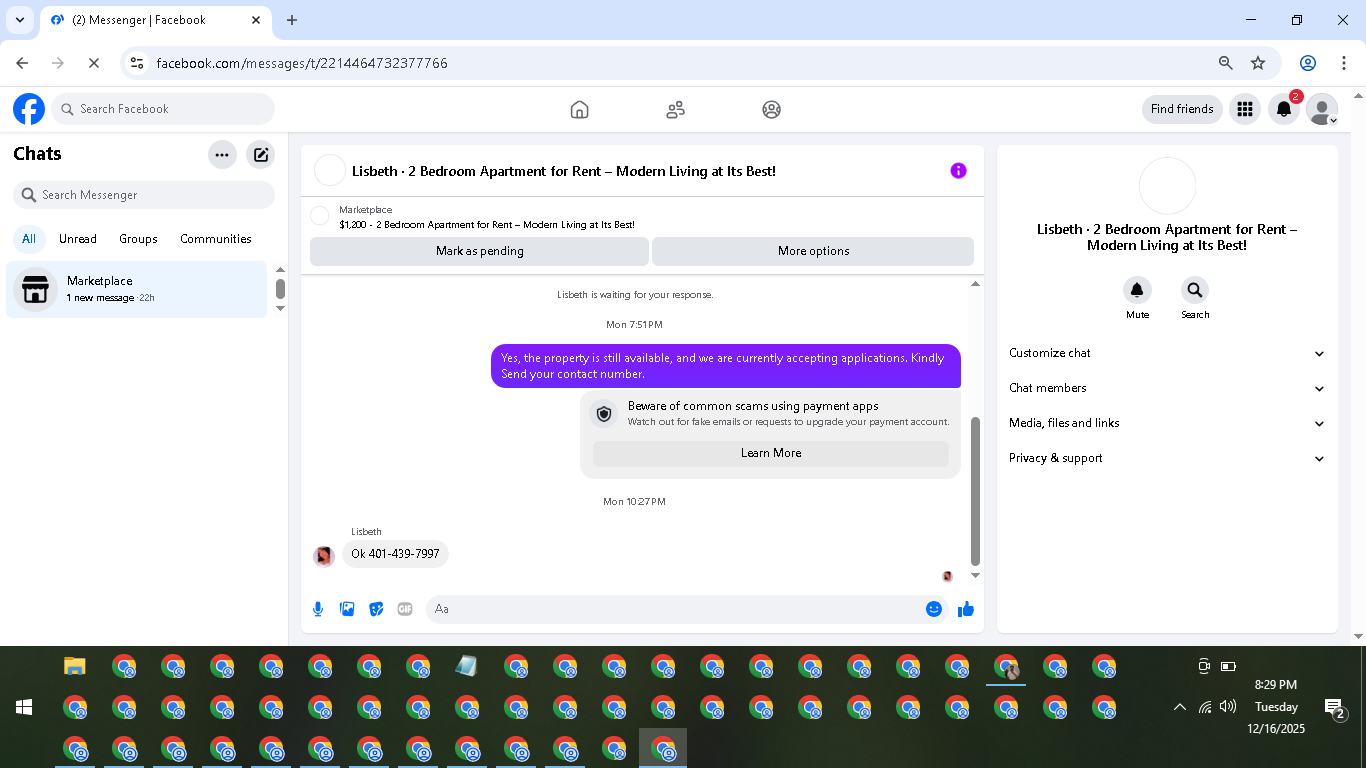Image resolution: width=1366 pixels, height=768 pixels.
Task: Mute this conversation with the bell icon
Action: 1137,290
